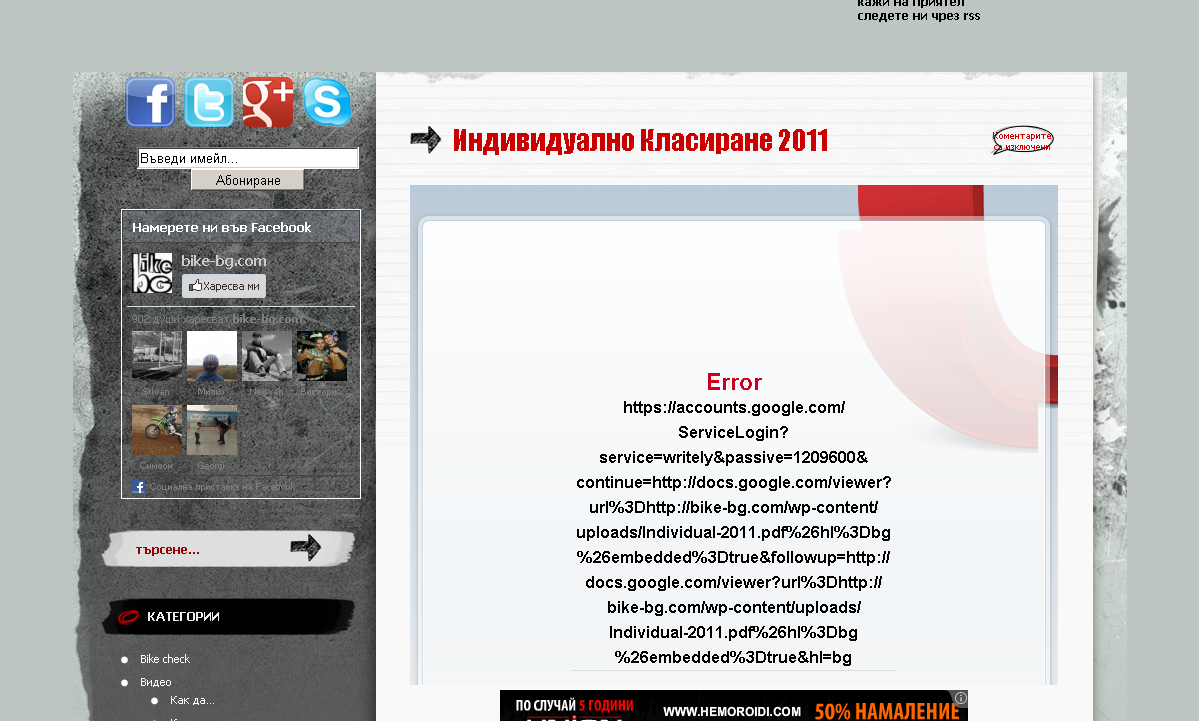Open the Видео category
Screen dimensions: 1199x721
156,682
